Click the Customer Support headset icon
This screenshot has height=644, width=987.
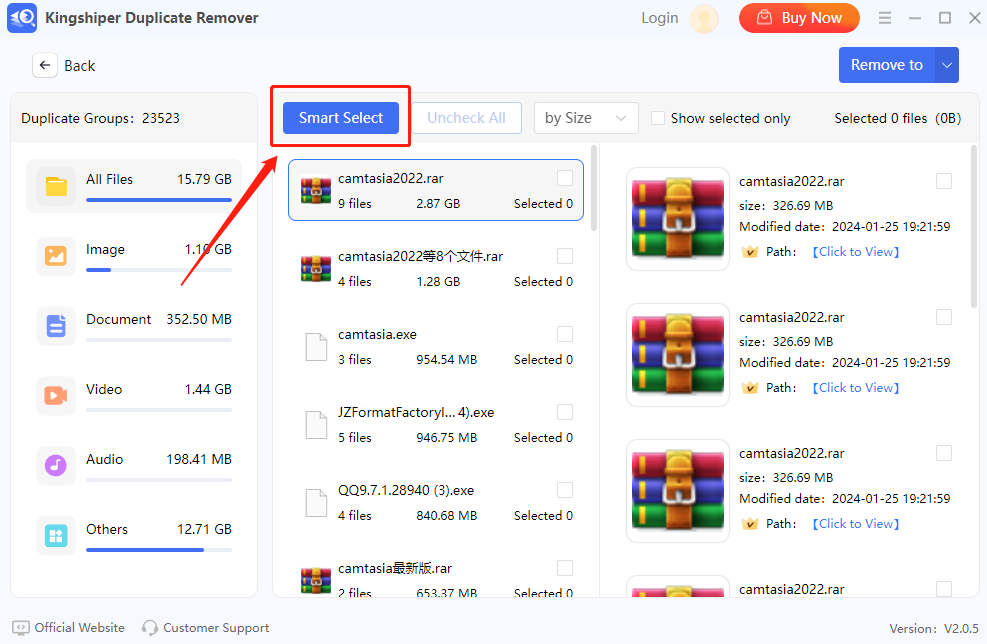(150, 628)
